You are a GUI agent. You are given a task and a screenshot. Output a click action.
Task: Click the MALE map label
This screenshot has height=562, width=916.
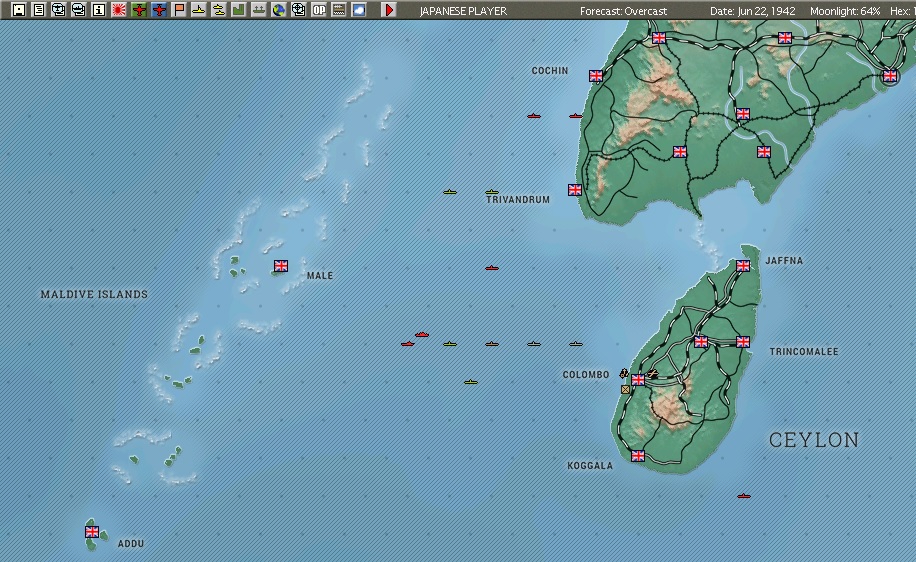[x=320, y=276]
